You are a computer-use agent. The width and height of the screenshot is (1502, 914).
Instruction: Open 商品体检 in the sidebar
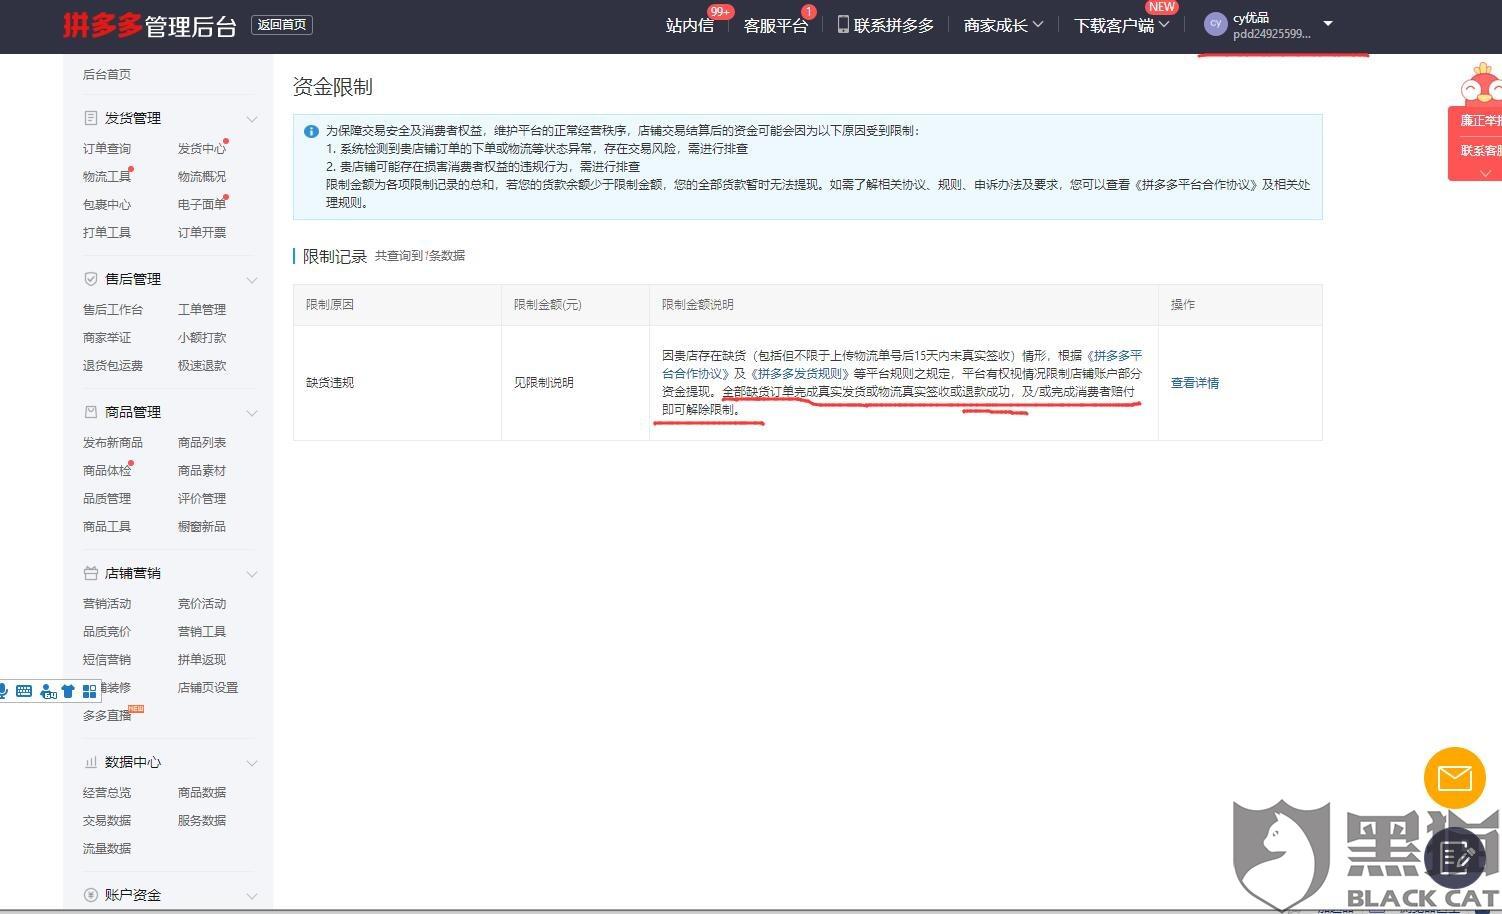(x=107, y=470)
